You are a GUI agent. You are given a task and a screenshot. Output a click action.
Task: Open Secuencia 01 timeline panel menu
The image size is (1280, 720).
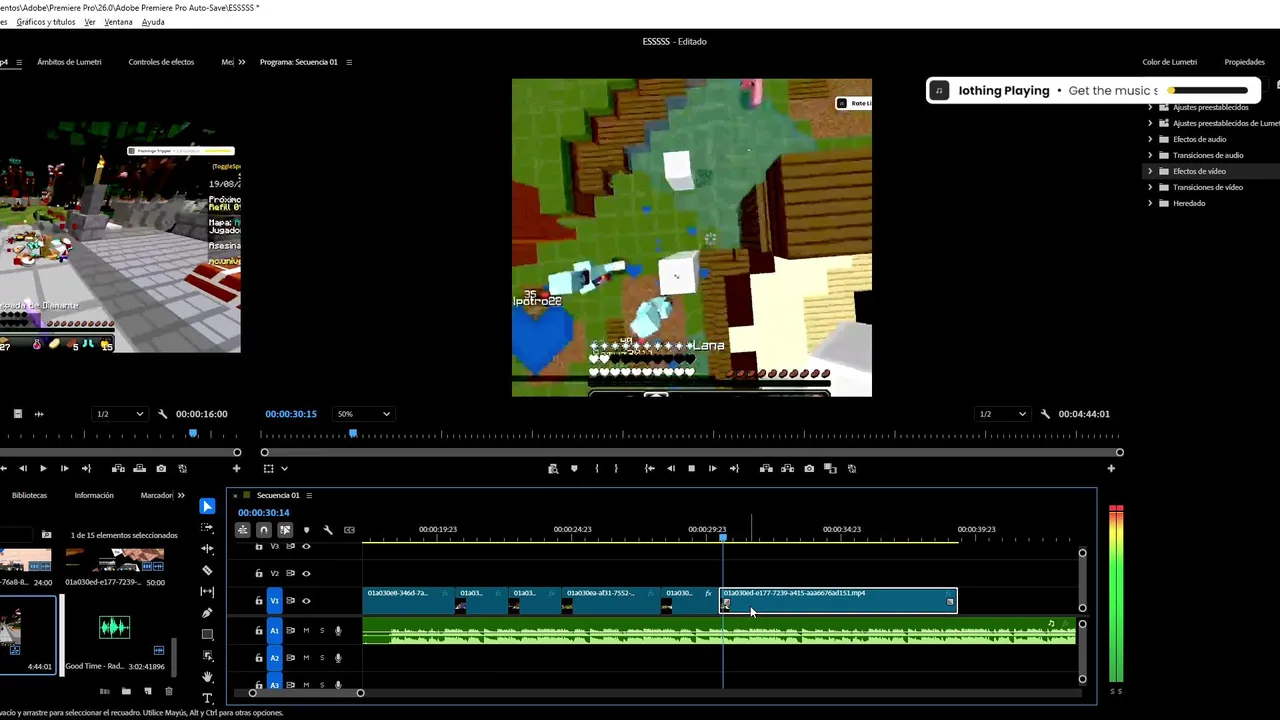point(309,495)
